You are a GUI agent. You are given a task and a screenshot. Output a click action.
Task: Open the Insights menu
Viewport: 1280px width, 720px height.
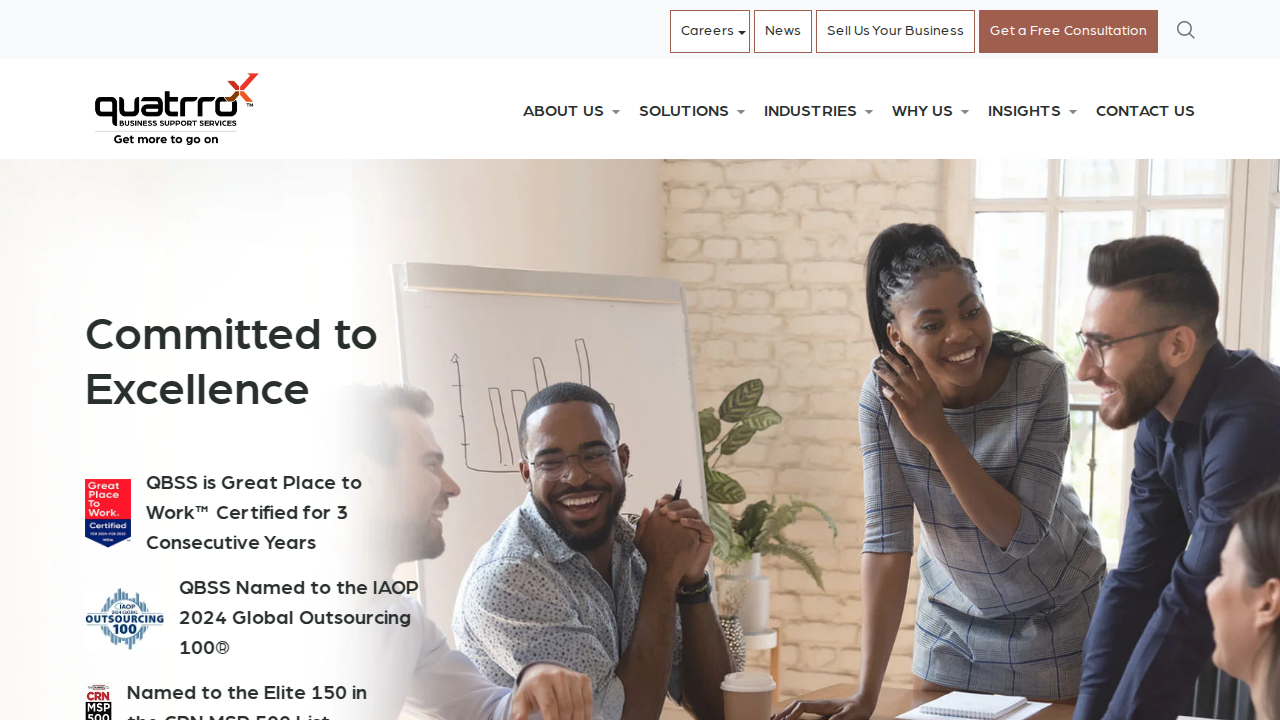pos(1032,111)
